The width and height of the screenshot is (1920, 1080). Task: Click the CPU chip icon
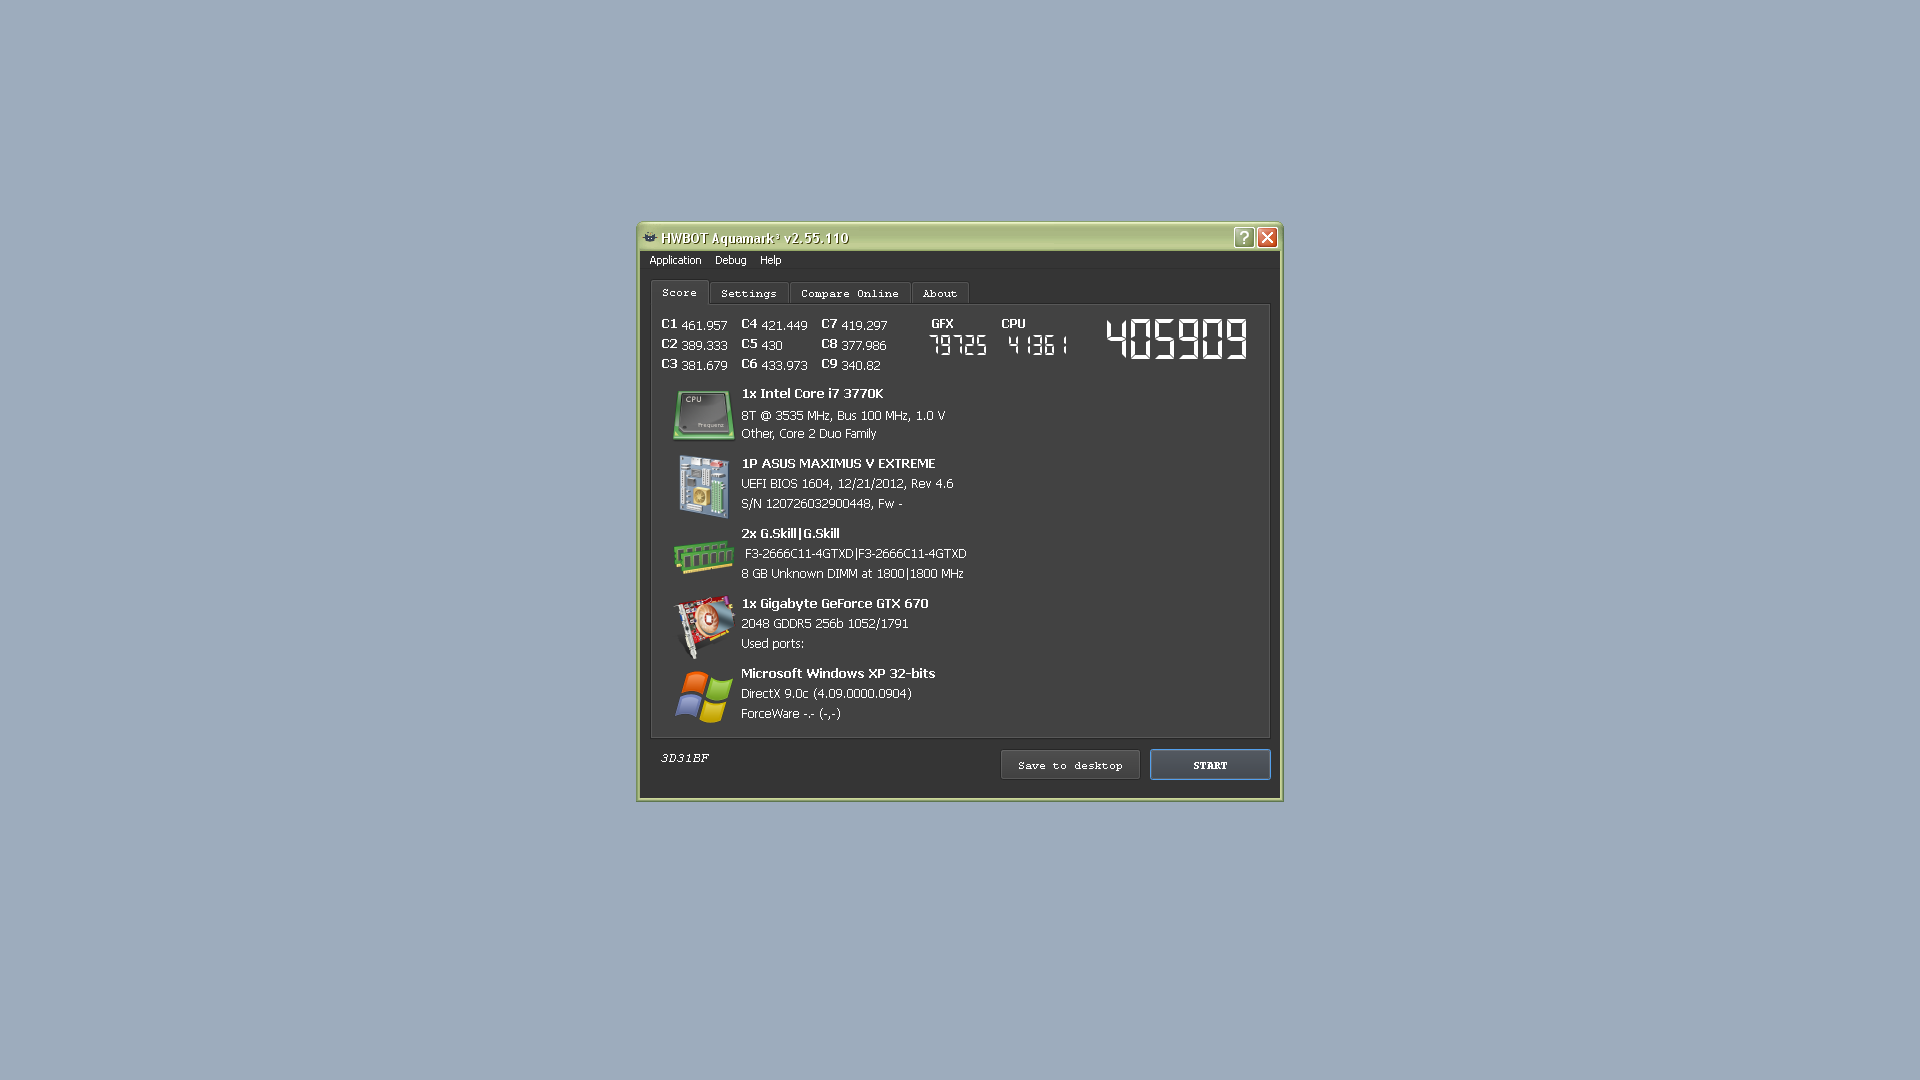(703, 415)
